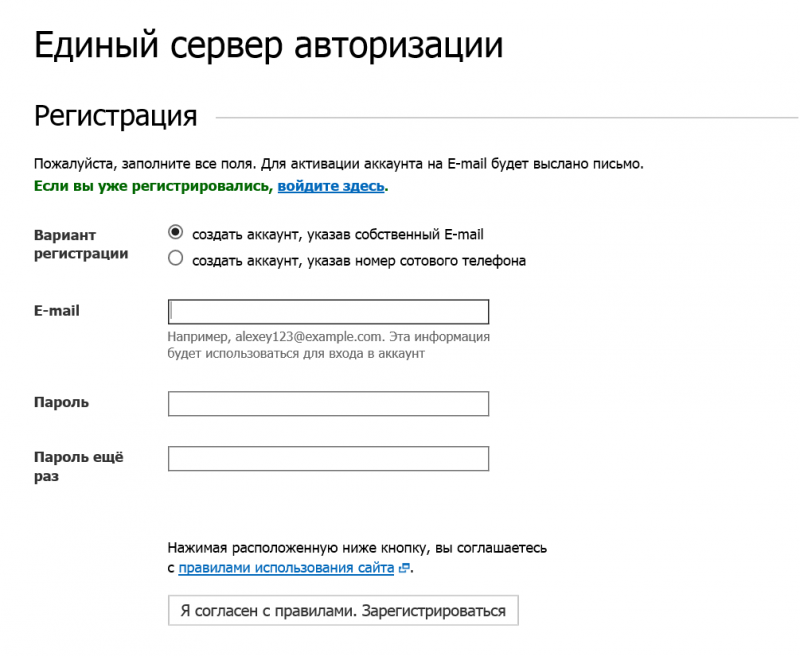Focus the E-mail input field

click(x=328, y=311)
